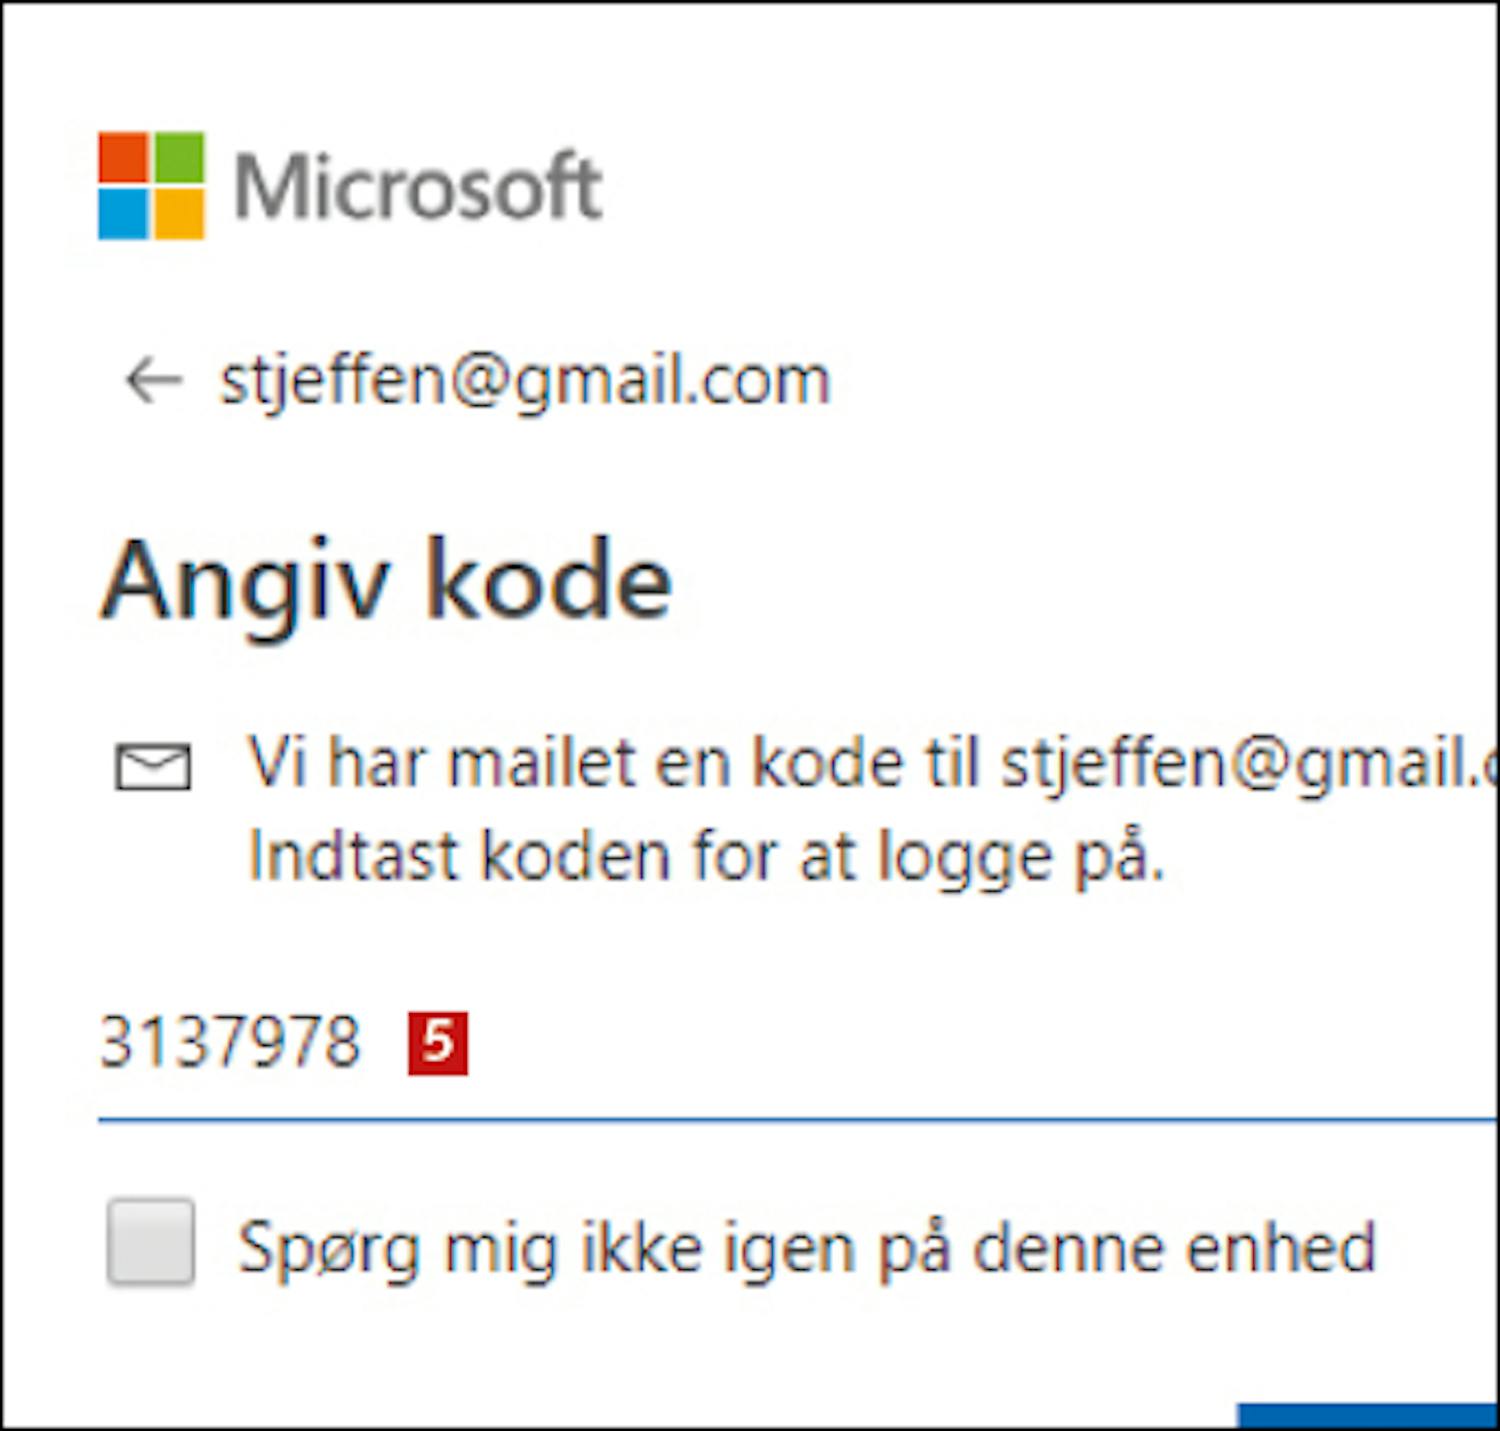
Task: Click the red square of Microsoft logo
Action: coord(123,157)
